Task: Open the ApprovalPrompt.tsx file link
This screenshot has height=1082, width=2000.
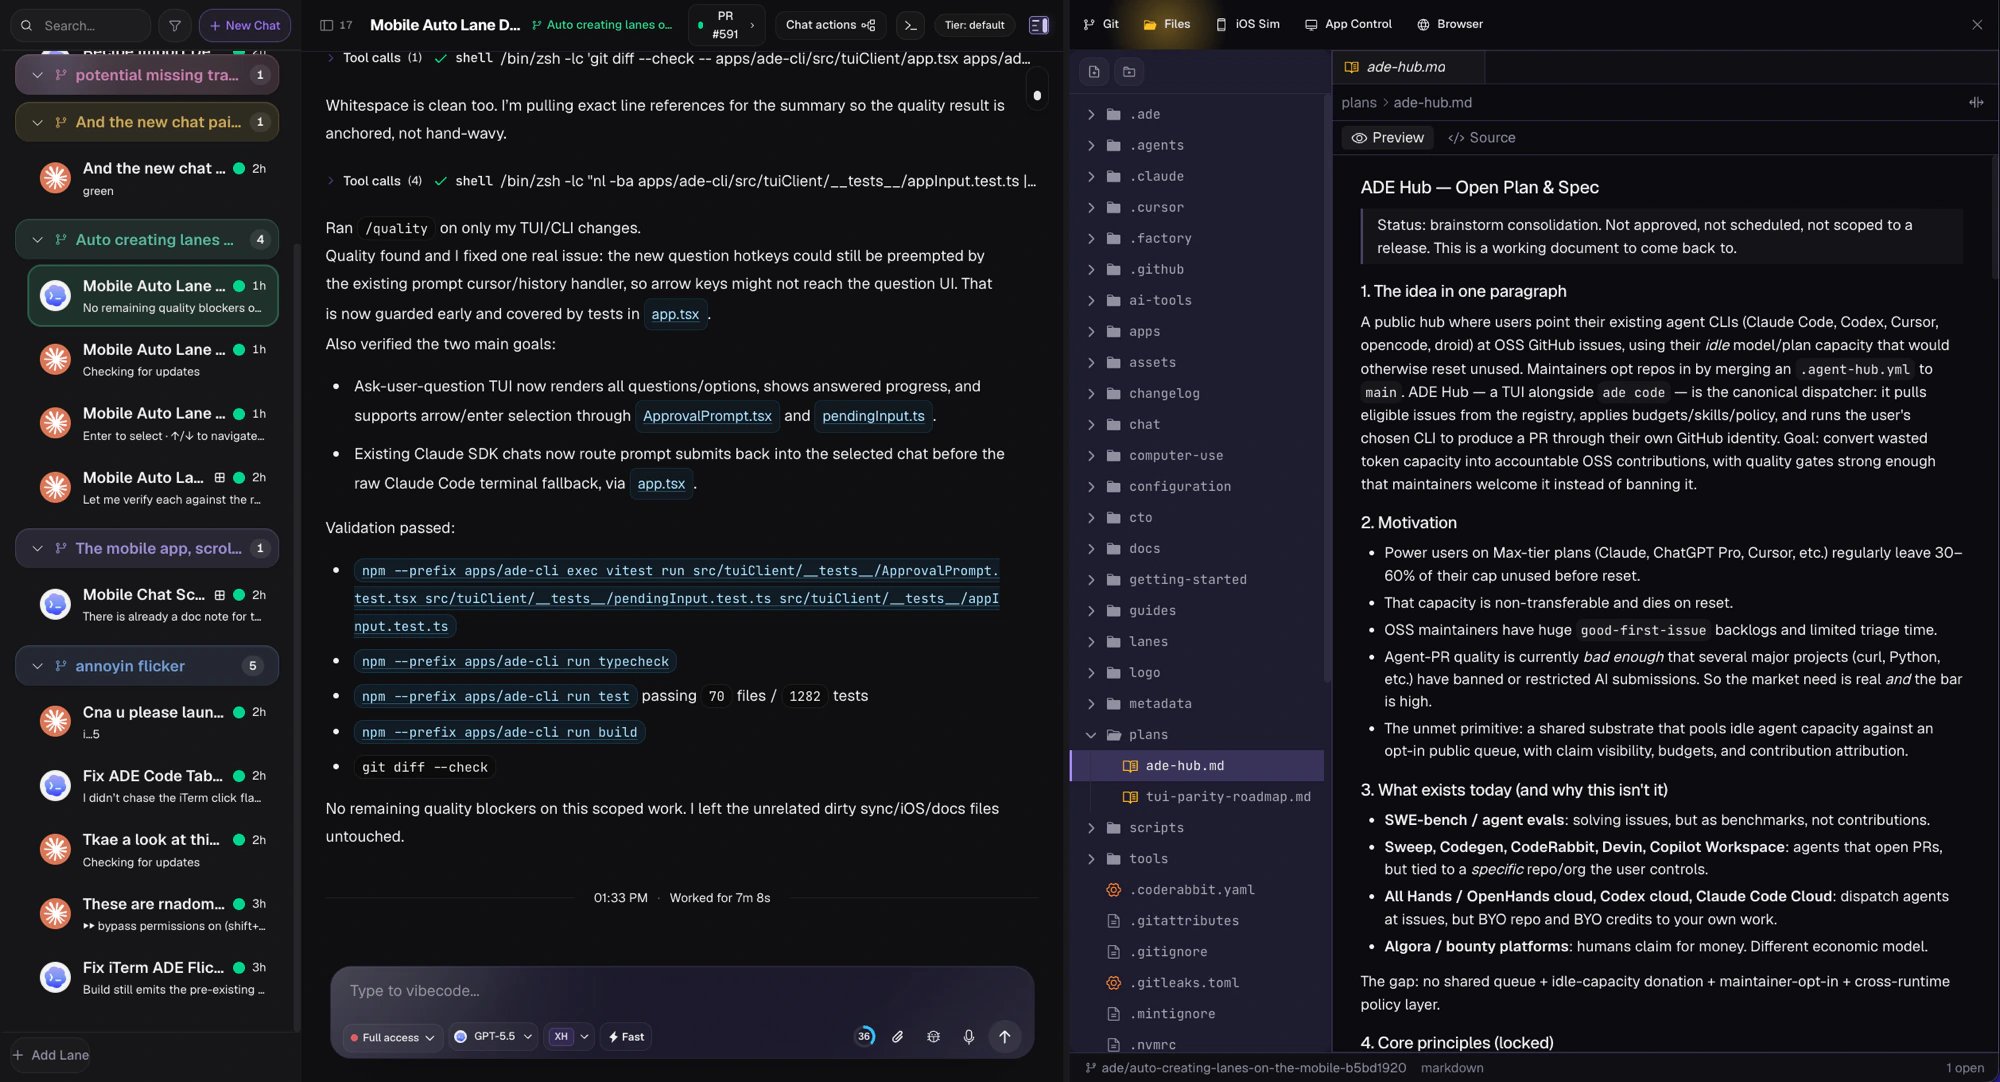Action: (707, 416)
